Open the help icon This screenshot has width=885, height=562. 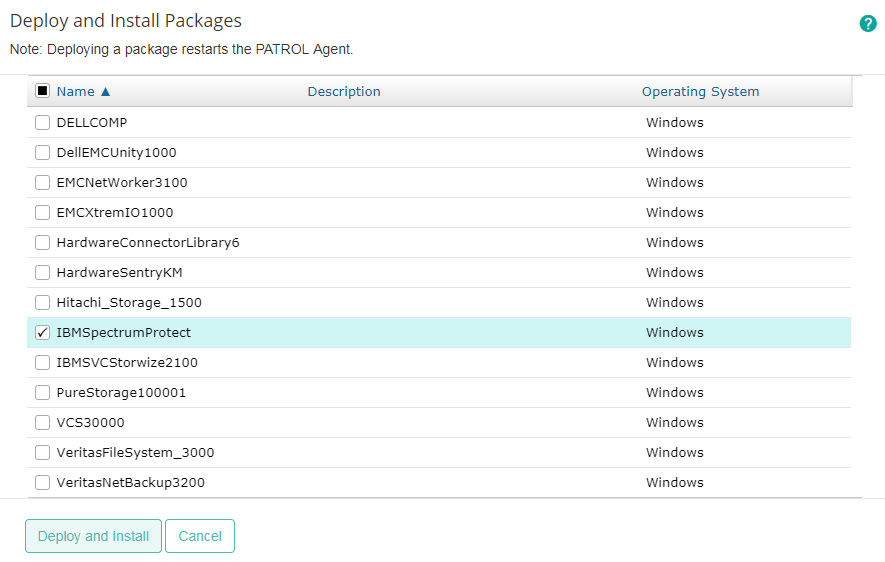[868, 24]
